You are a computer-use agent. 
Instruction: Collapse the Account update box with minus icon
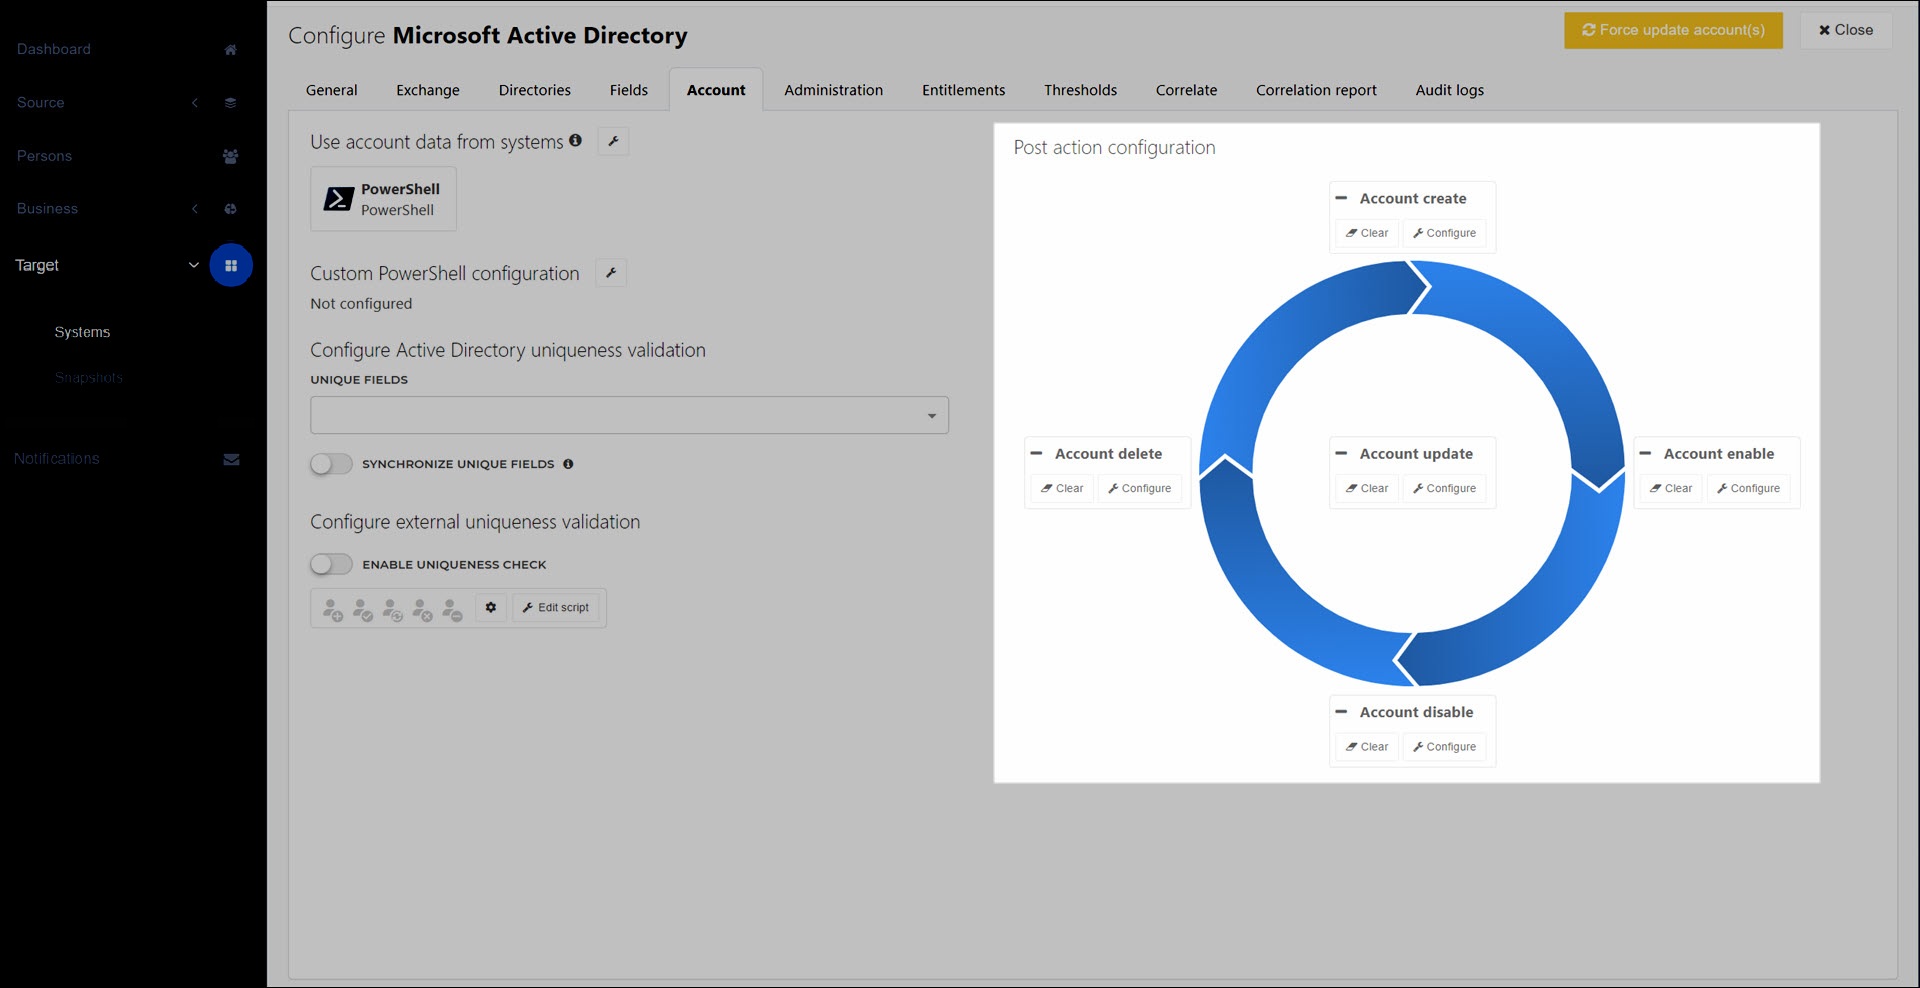pos(1341,453)
